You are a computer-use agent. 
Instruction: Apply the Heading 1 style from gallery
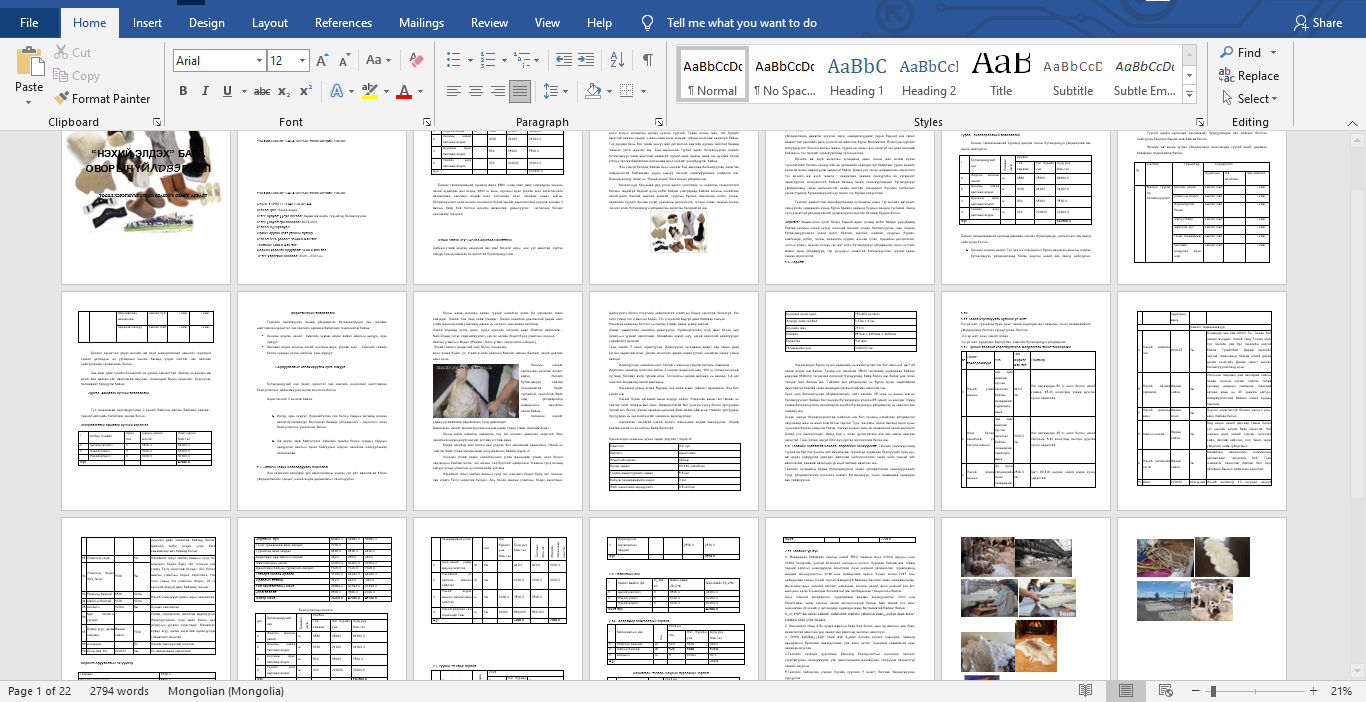[856, 75]
